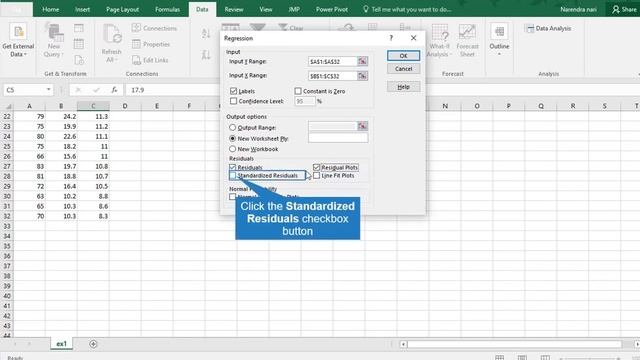Open the Formulas ribbon tab
This screenshot has width=640, height=360.
[x=167, y=9]
